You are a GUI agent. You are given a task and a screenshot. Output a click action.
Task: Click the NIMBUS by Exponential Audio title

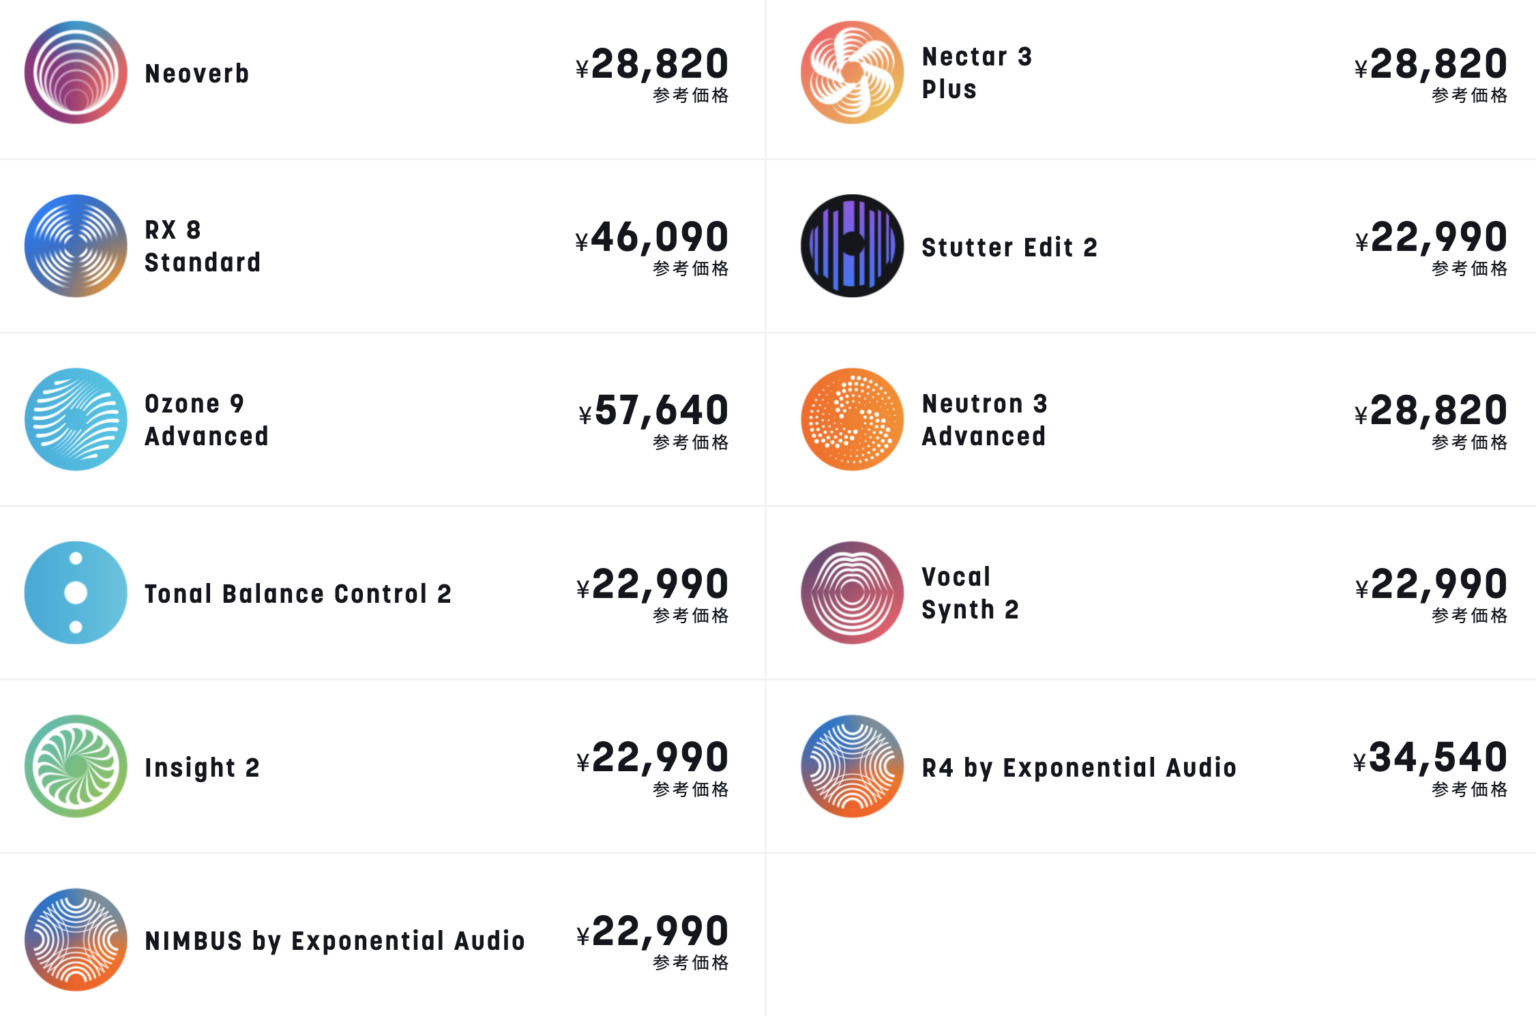(x=335, y=941)
